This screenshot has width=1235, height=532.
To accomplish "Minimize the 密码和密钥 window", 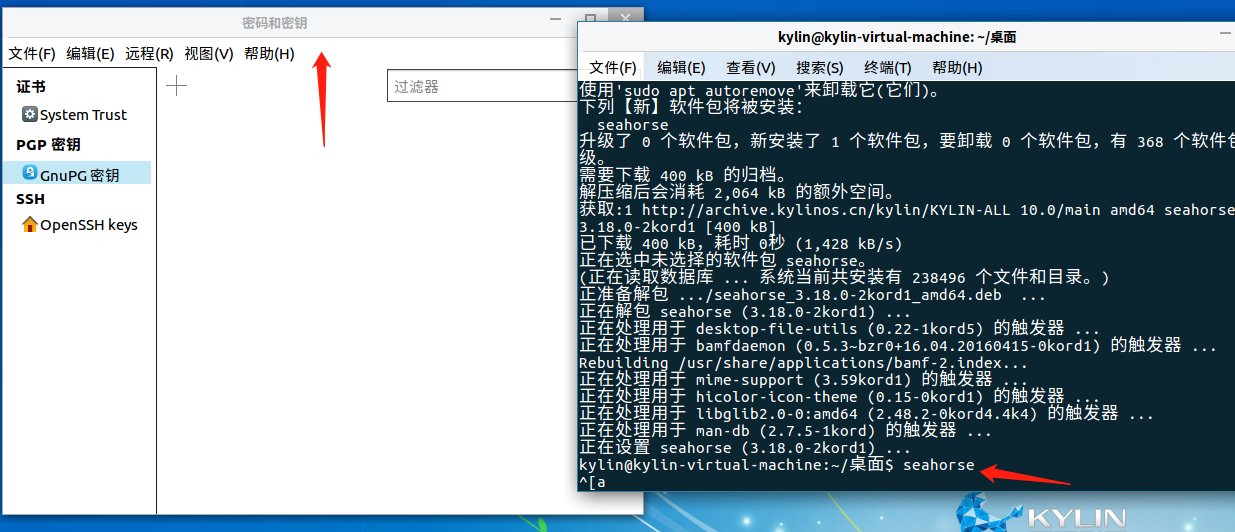I will (555, 18).
